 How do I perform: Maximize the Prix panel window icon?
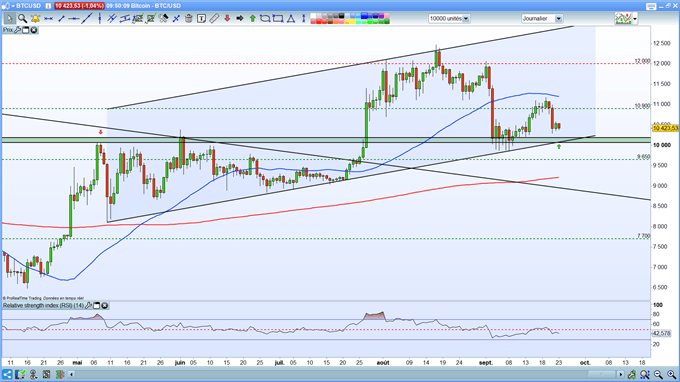(x=26, y=30)
